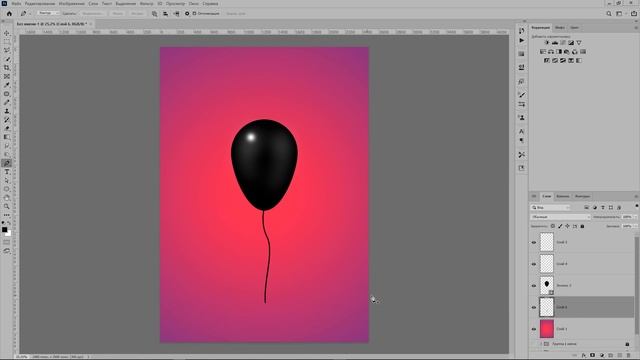Viewport: 640px width, 360px height.
Task: Add a Gradient Map adjustment
Action: point(579,60)
